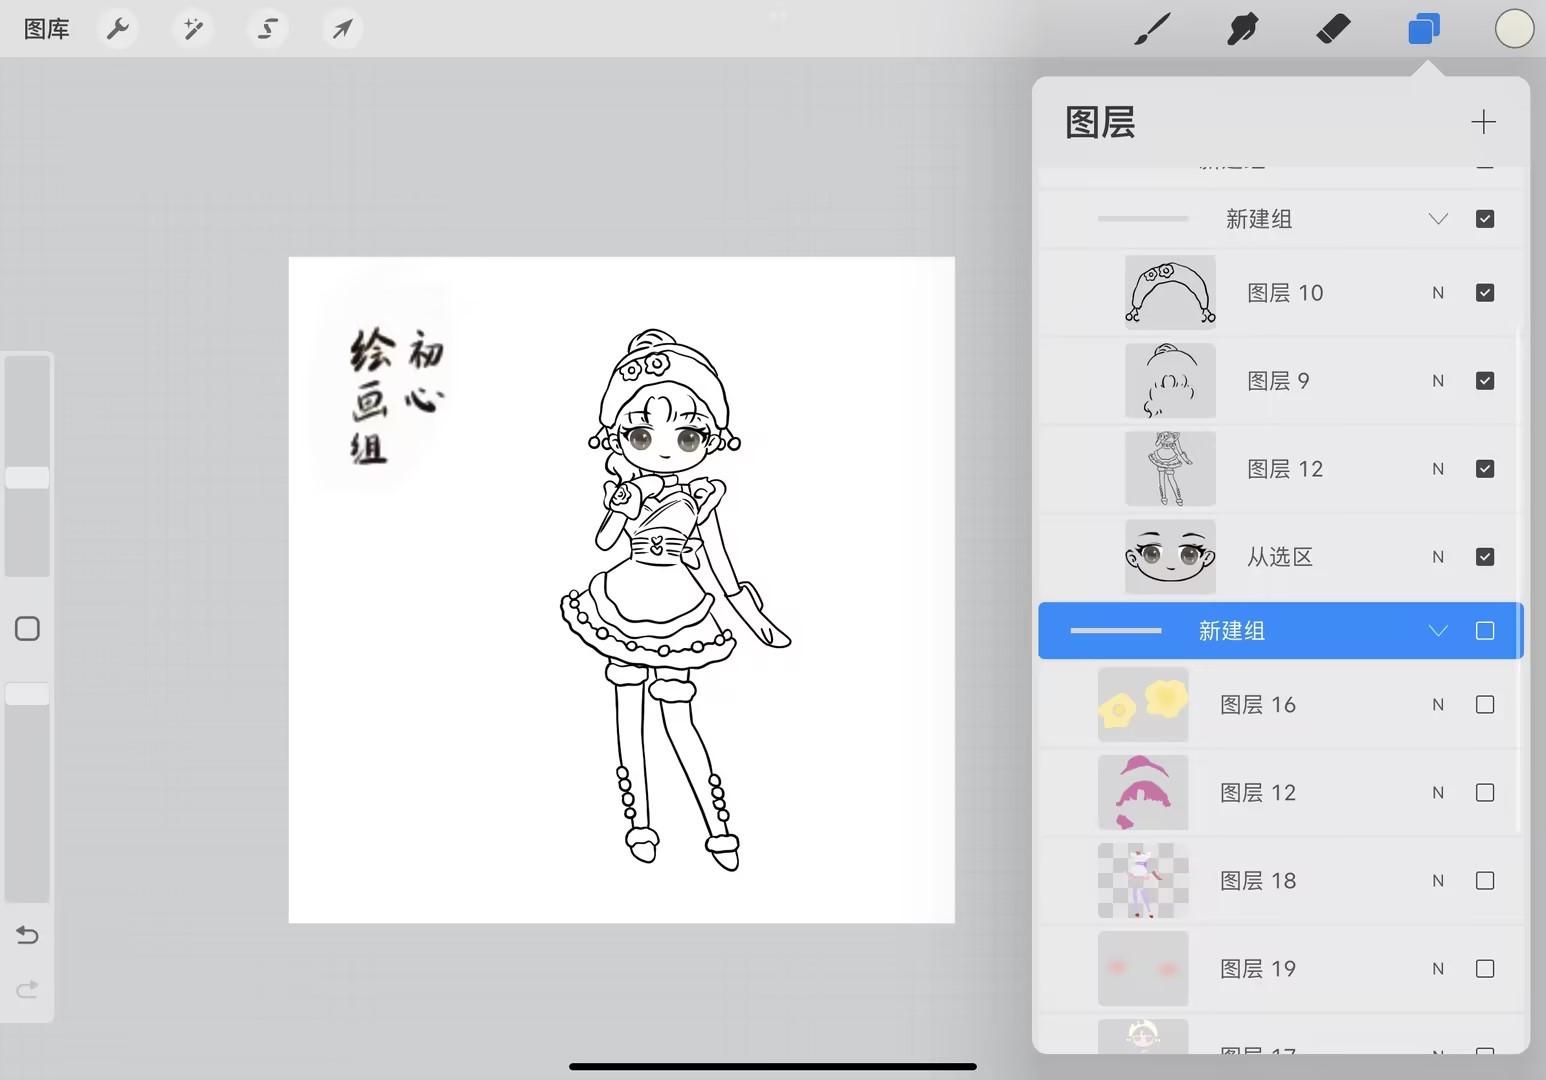Viewport: 1546px width, 1080px height.
Task: Select the 图层 9 name label
Action: (1278, 381)
